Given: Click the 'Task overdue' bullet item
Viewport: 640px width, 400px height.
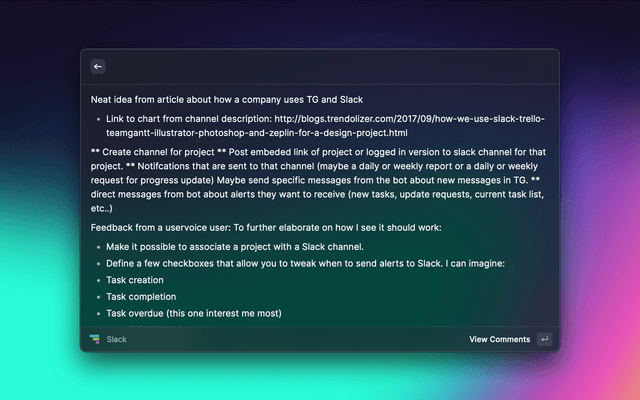Looking at the screenshot, I should click(x=194, y=313).
